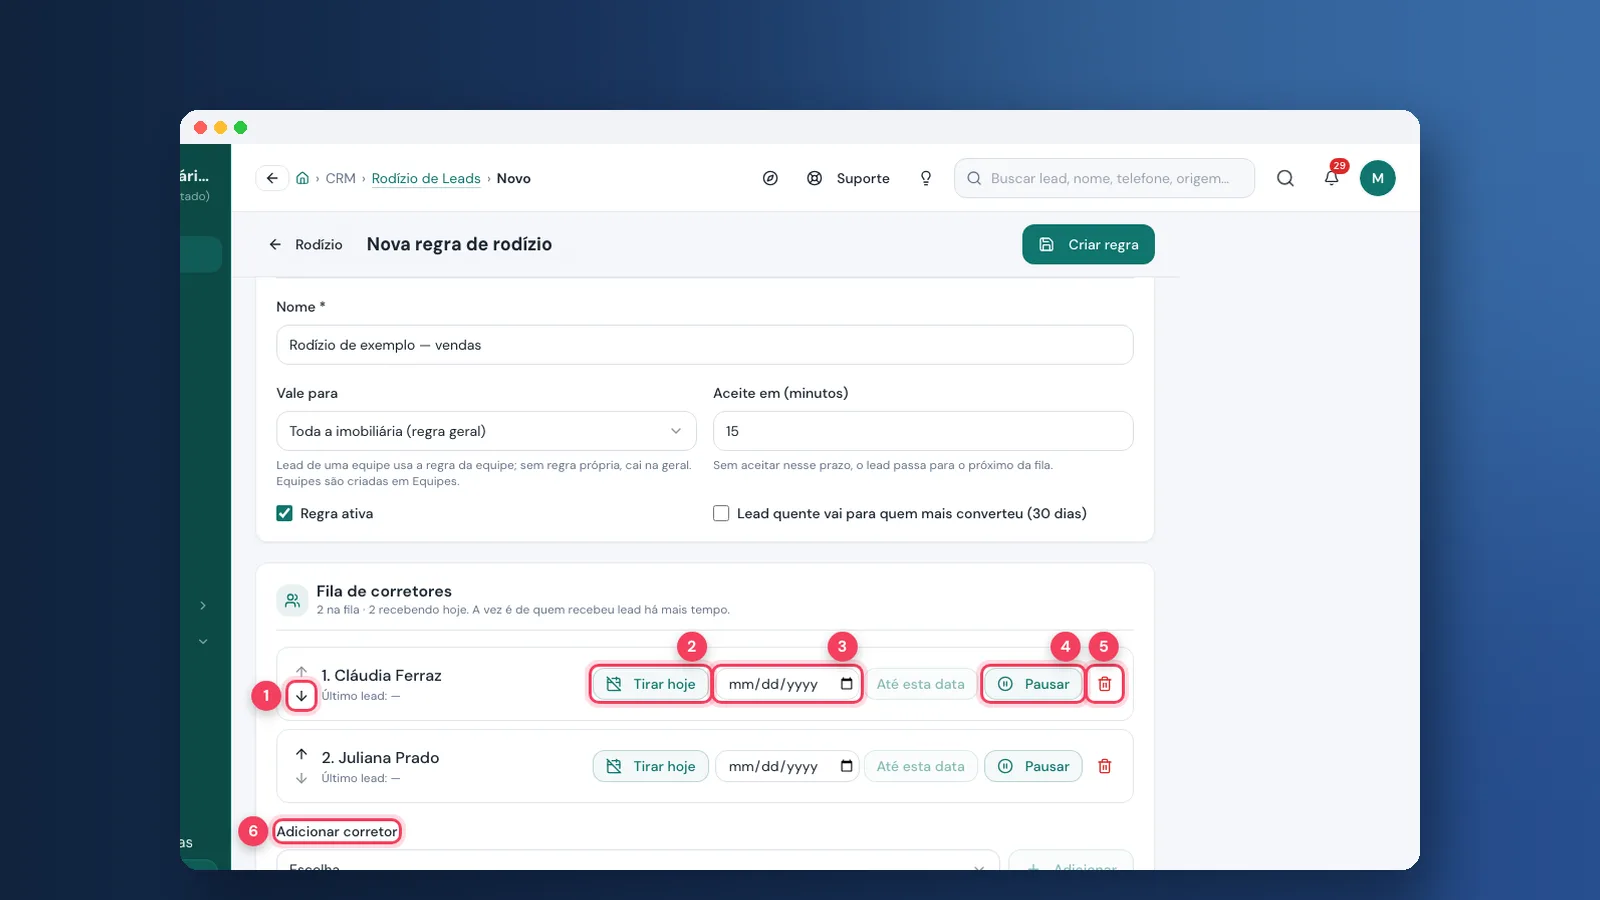Screen dimensions: 1600x900
Task: Click the back arrow in breadcrumb bar
Action: 272,178
